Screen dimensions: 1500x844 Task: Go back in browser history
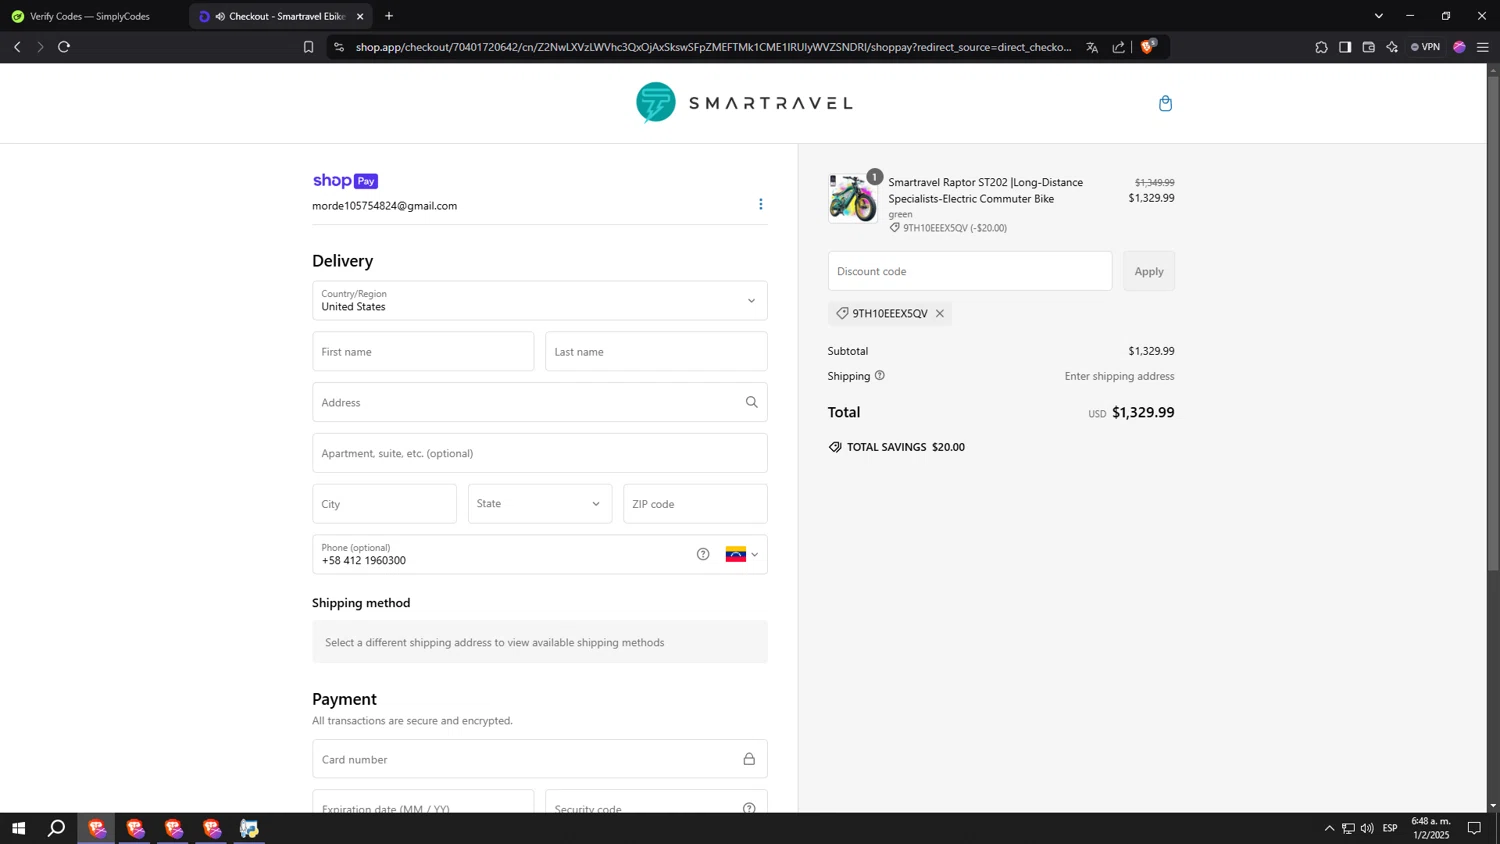pyautogui.click(x=17, y=47)
